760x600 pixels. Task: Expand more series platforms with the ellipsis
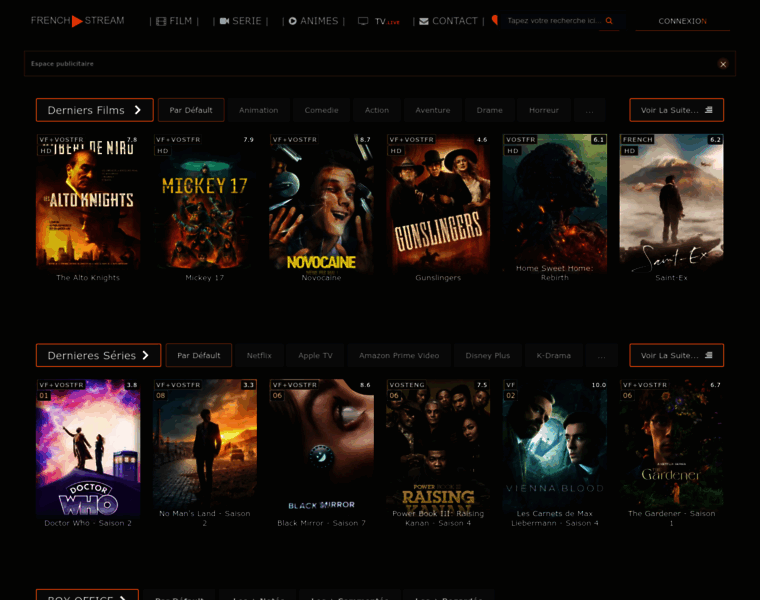[602, 356]
